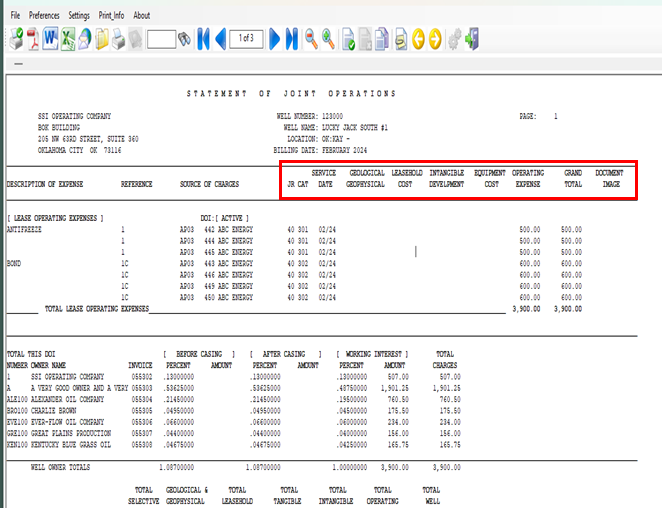Click '[ BEFORE CASING ]' column group header
Screen dimensions: 662x508
(199, 354)
